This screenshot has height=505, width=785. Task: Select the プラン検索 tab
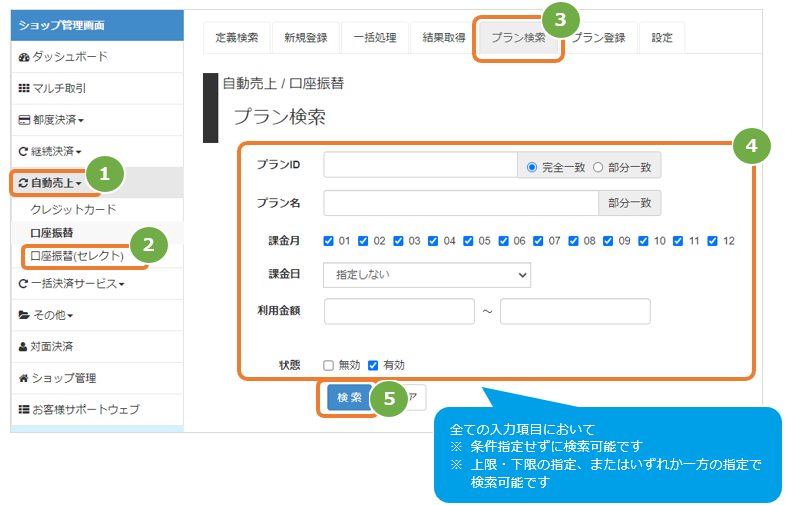coord(518,38)
